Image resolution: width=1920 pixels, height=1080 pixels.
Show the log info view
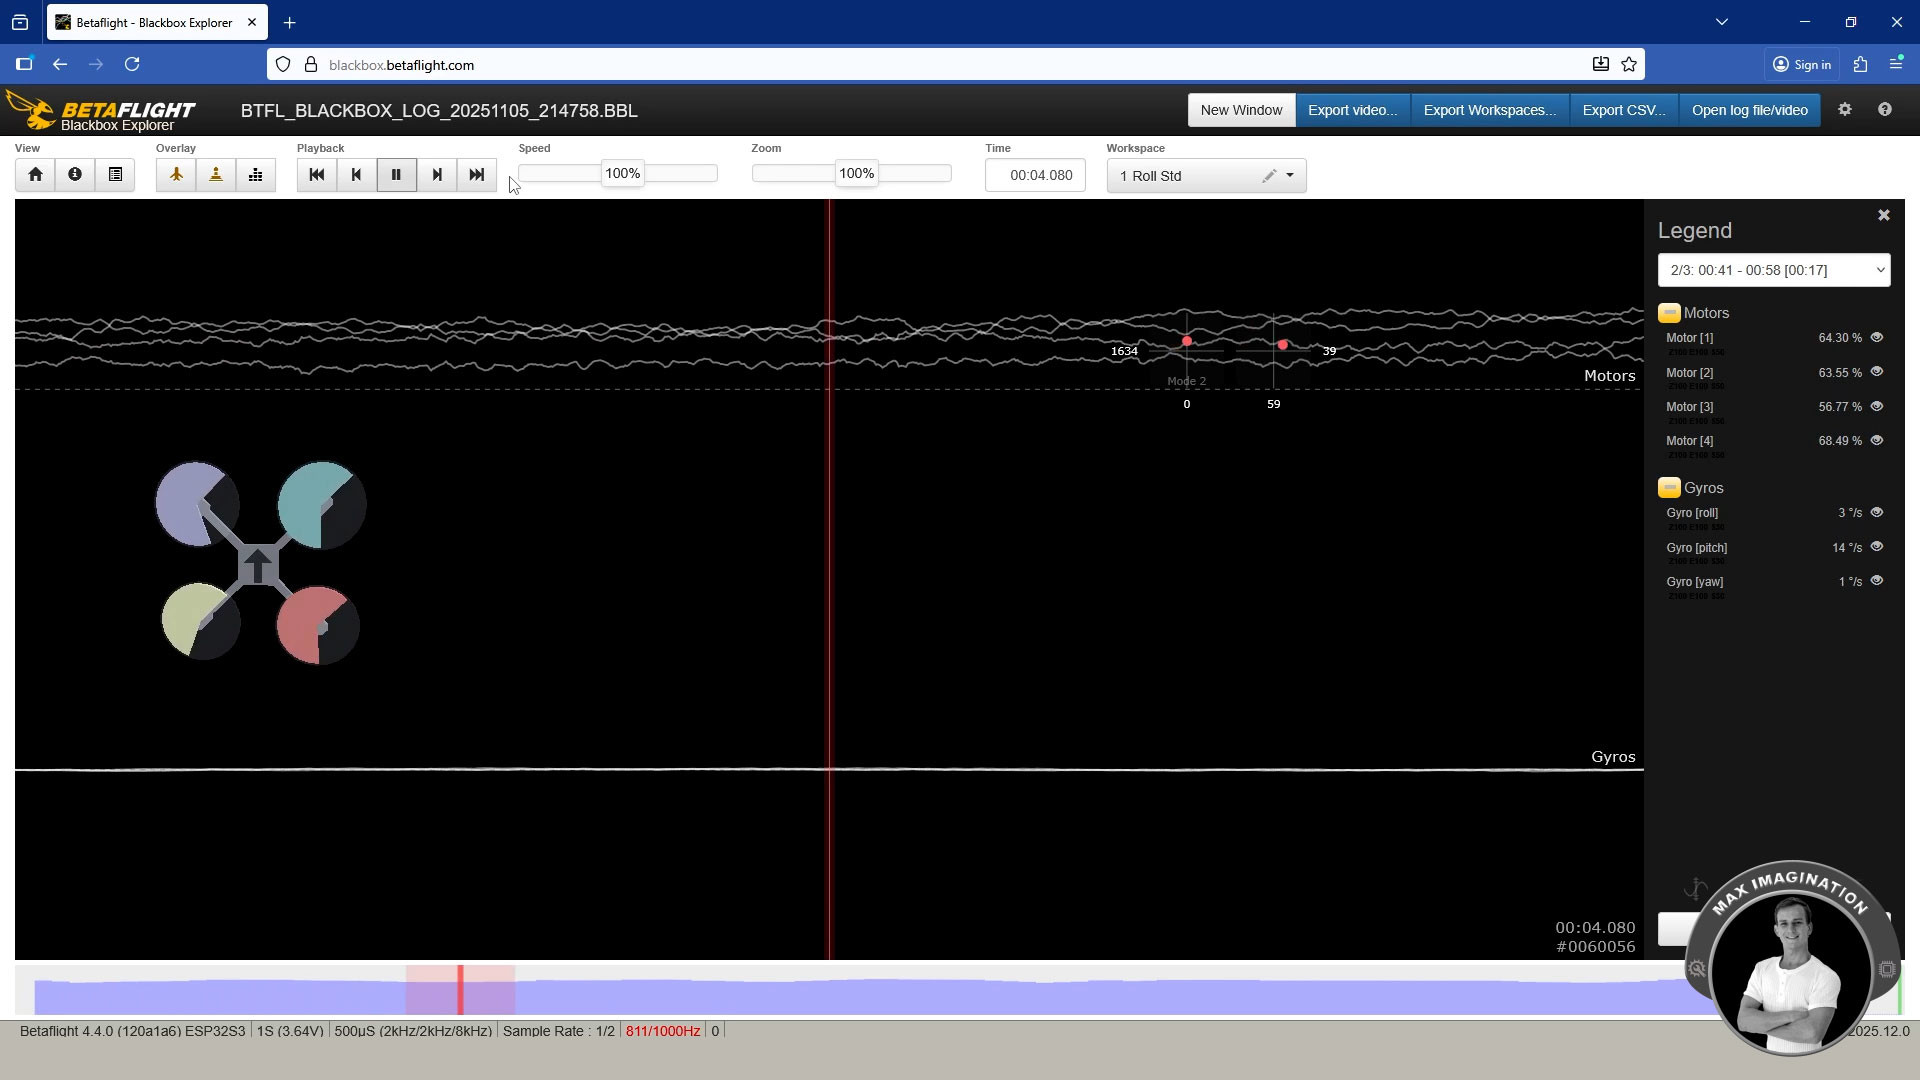coord(75,174)
